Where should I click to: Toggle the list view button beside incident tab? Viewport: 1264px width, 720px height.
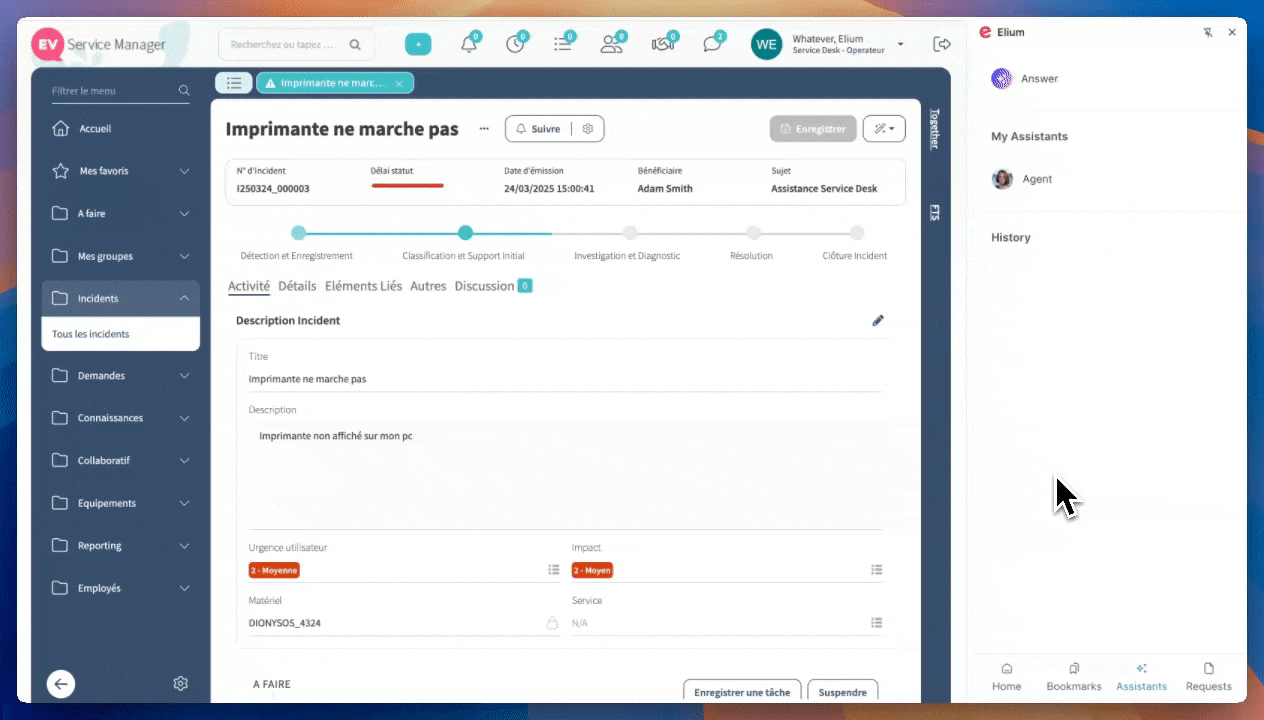click(x=233, y=83)
